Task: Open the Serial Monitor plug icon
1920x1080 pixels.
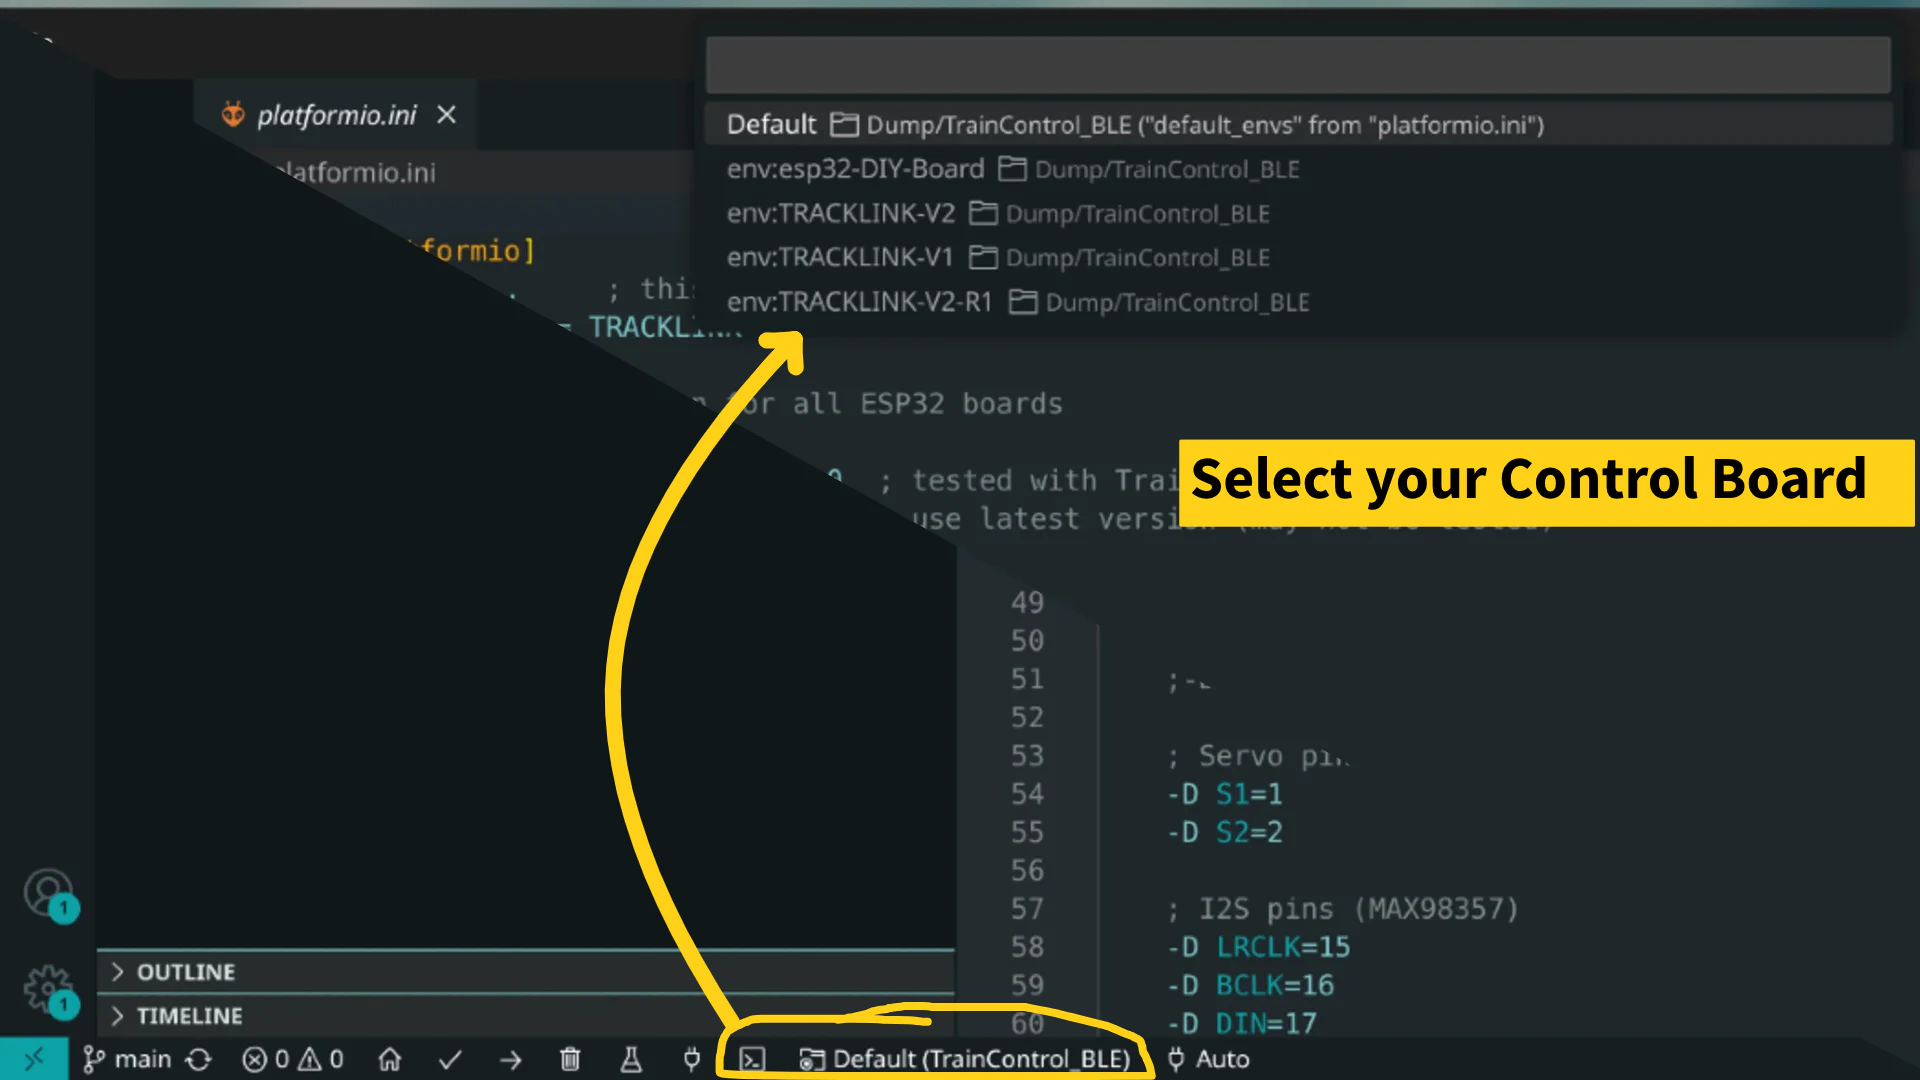Action: point(691,1059)
